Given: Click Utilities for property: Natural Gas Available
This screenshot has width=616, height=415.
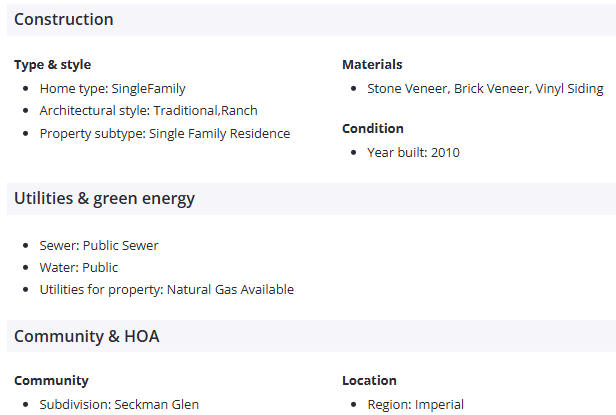Looking at the screenshot, I should coord(167,290).
